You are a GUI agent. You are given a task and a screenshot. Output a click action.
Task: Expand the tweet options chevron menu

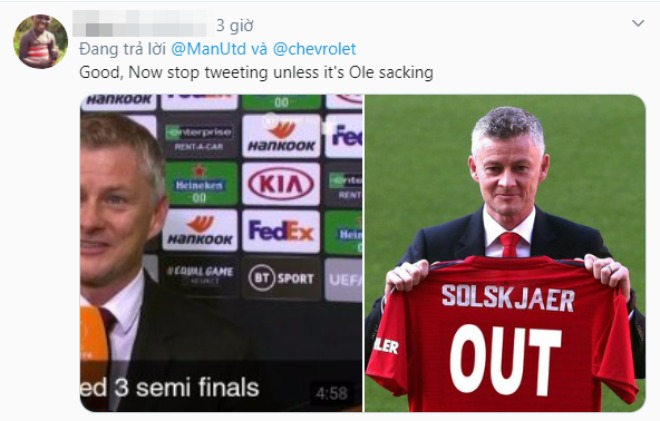pos(638,23)
